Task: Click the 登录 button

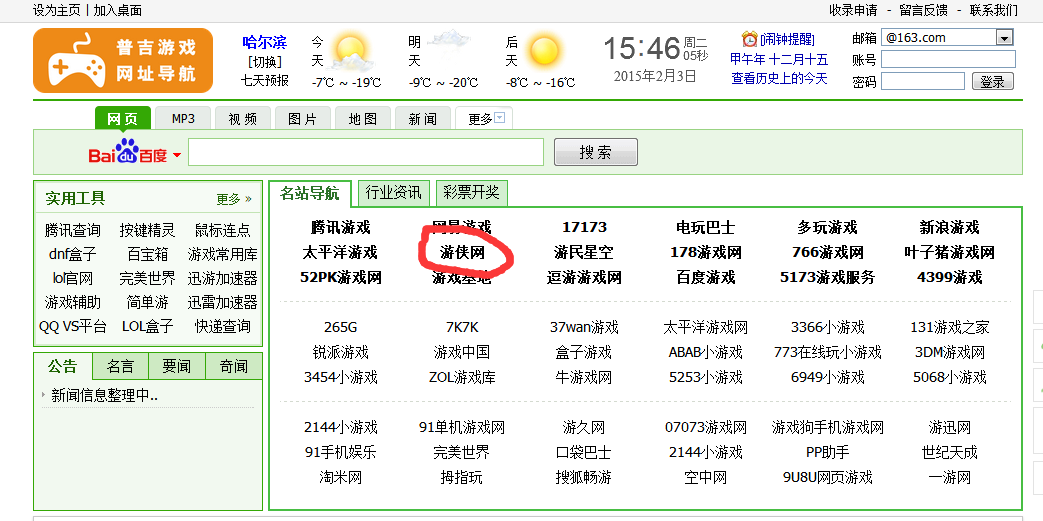Action: (993, 81)
